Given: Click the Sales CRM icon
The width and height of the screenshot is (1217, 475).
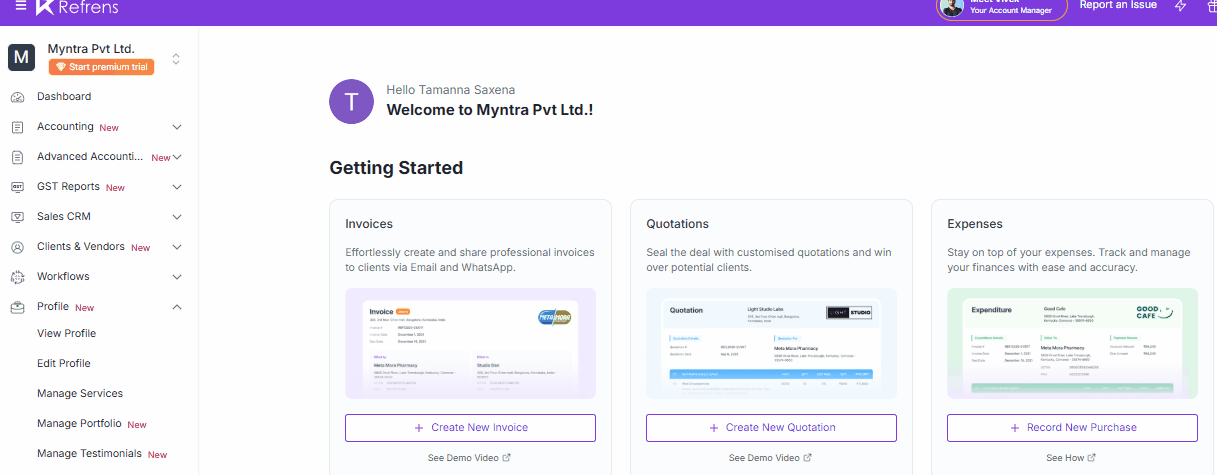Looking at the screenshot, I should click(x=17, y=217).
